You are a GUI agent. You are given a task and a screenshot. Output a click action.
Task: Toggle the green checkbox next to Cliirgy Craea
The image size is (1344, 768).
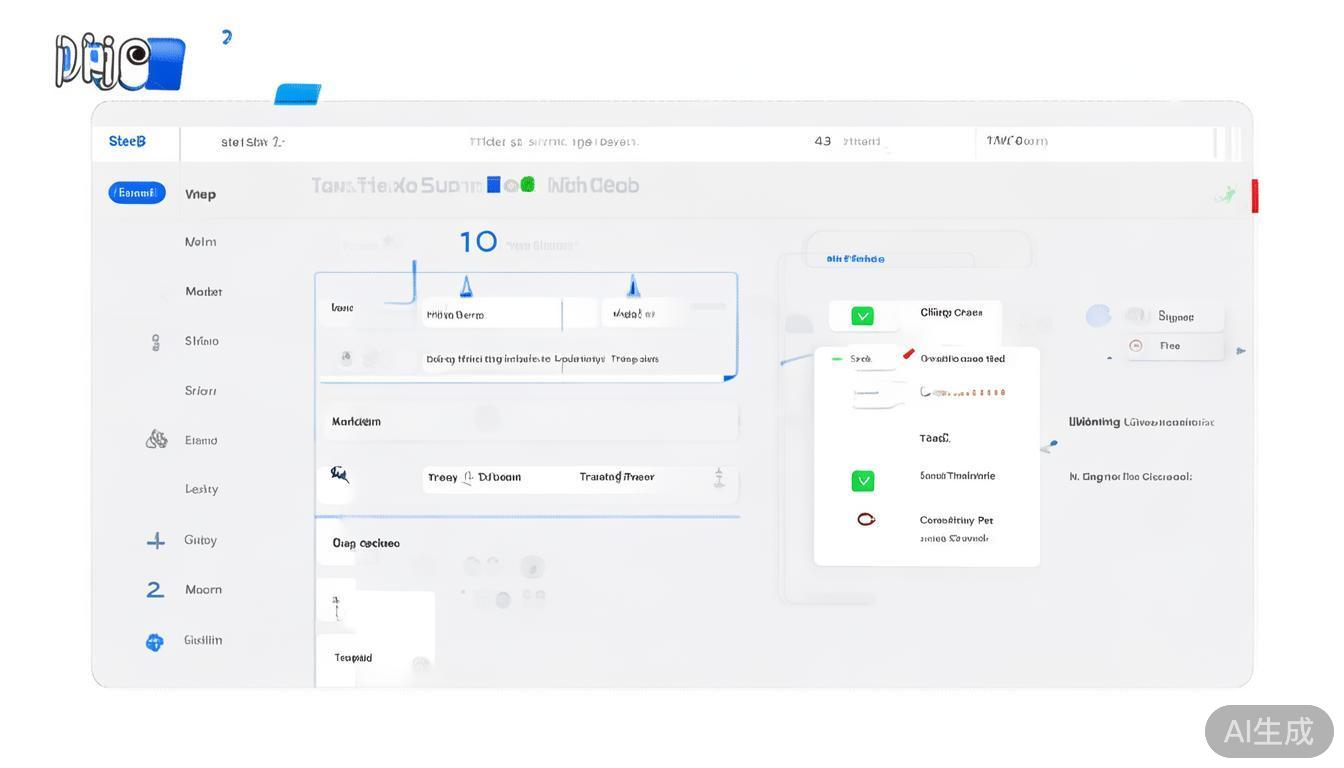[x=862, y=316]
